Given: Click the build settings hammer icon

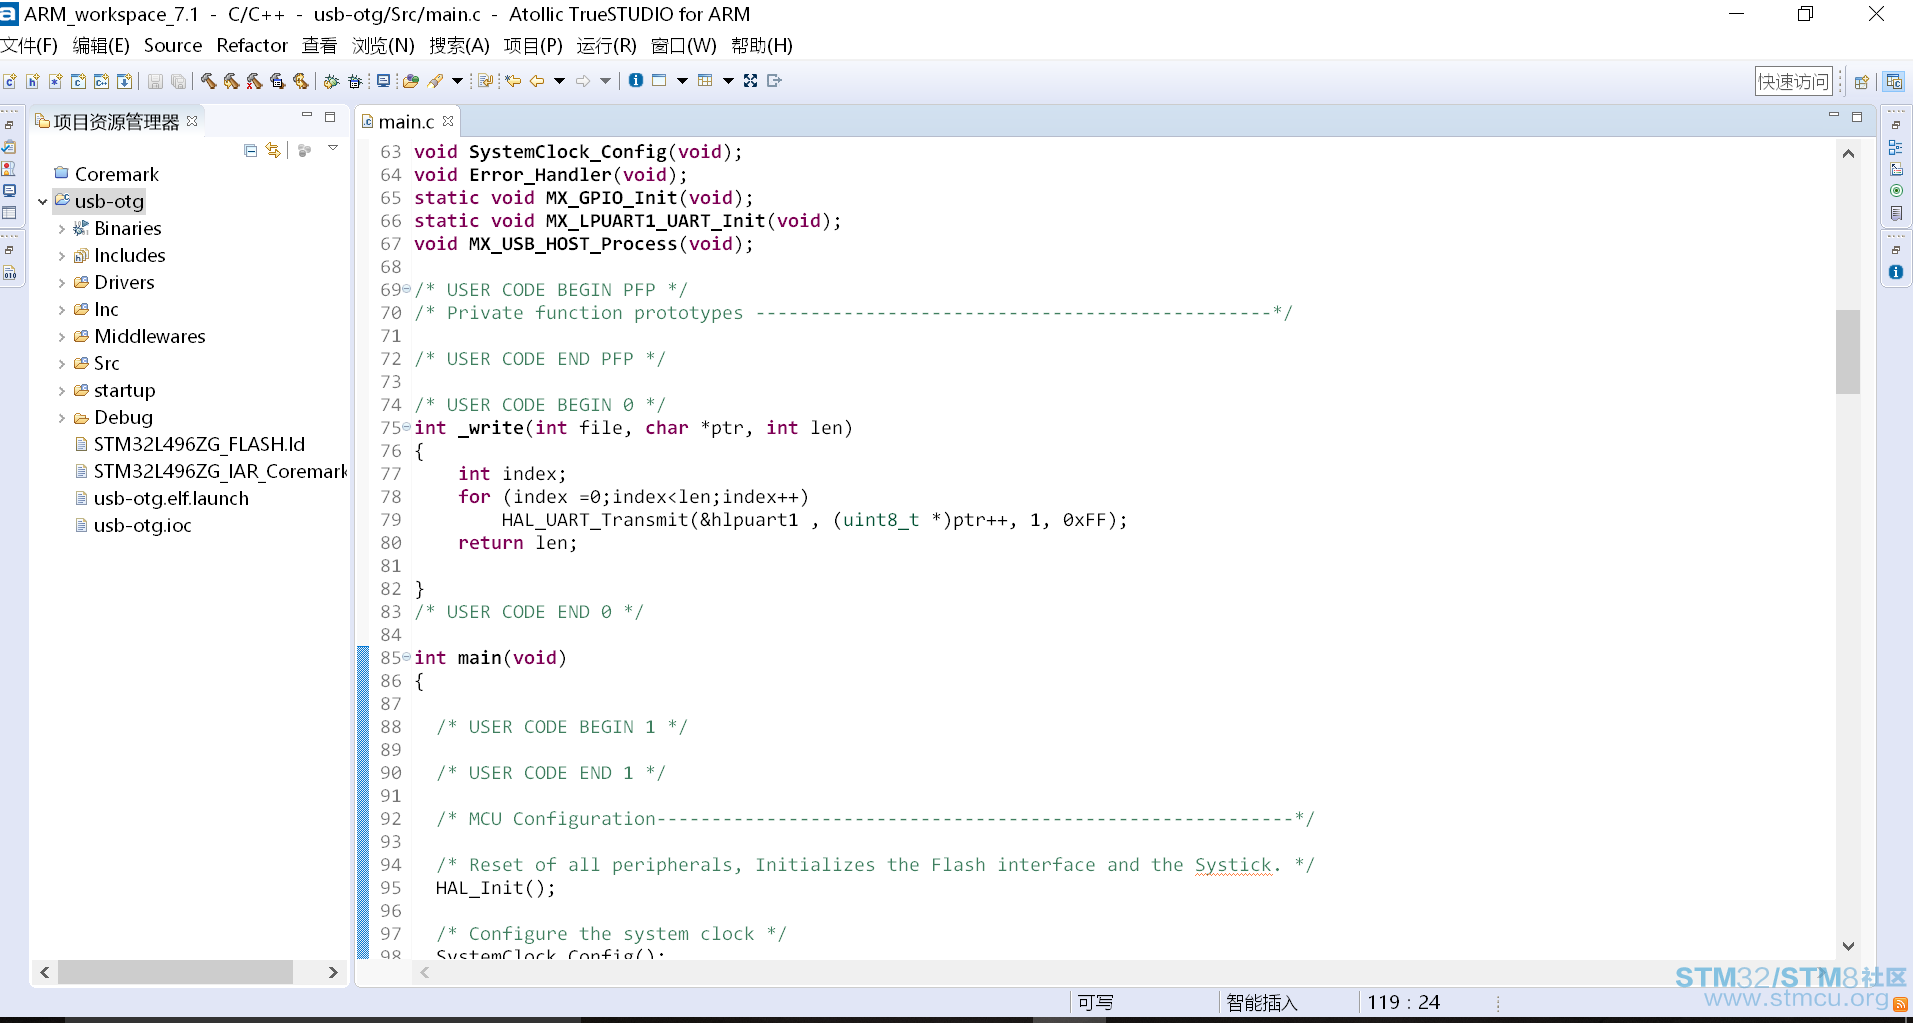Looking at the screenshot, I should coord(277,81).
